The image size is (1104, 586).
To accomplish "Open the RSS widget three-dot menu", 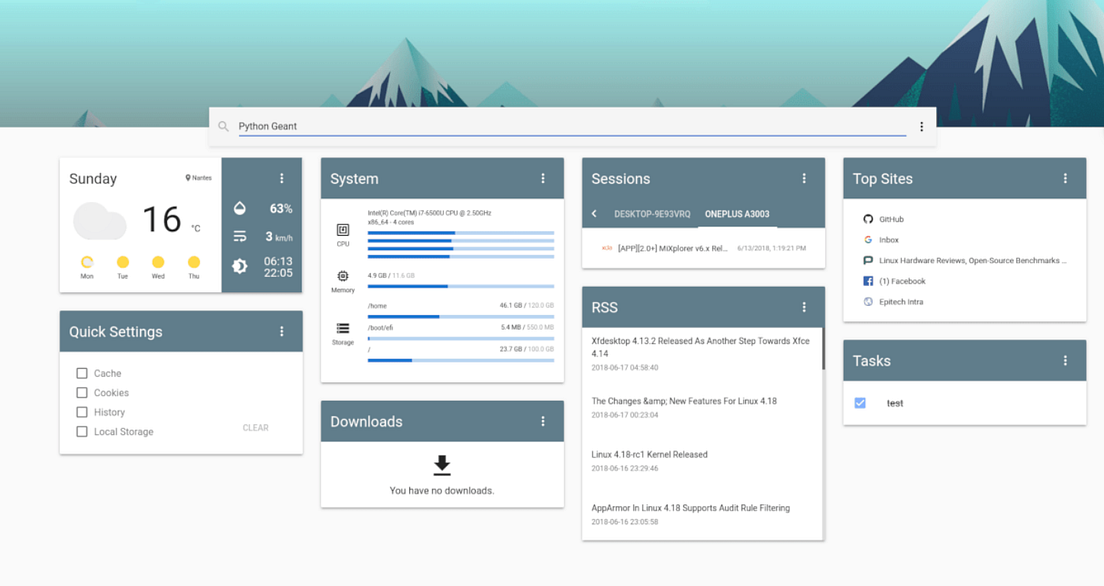I will point(804,306).
